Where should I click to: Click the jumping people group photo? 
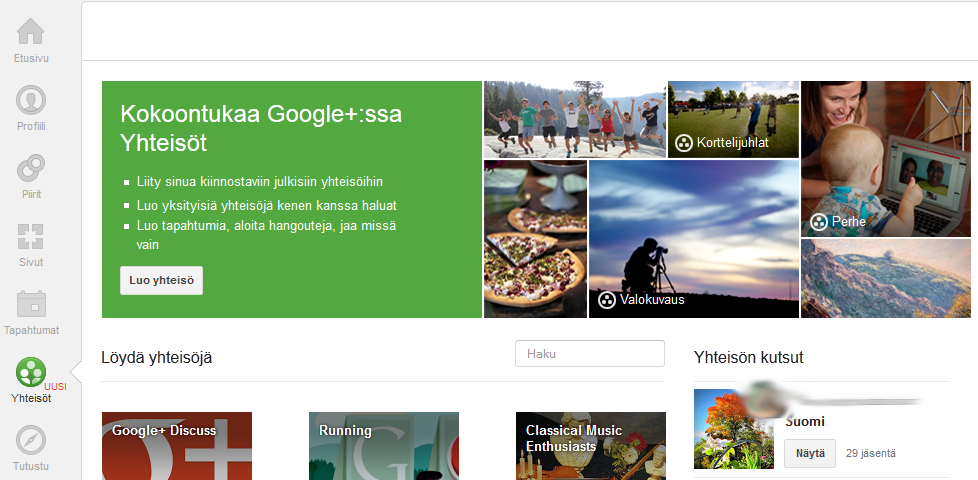point(574,119)
